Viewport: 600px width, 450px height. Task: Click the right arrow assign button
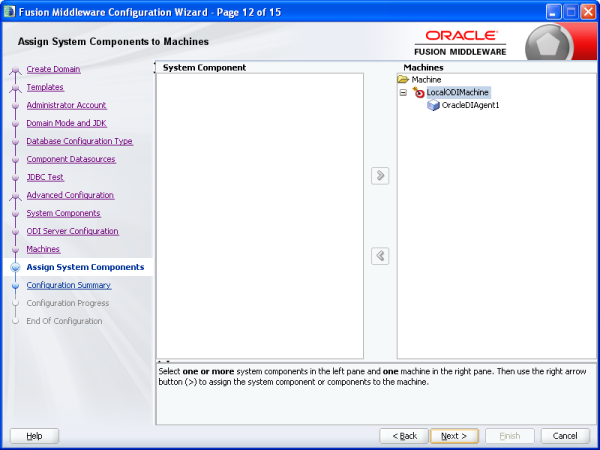pyautogui.click(x=380, y=176)
